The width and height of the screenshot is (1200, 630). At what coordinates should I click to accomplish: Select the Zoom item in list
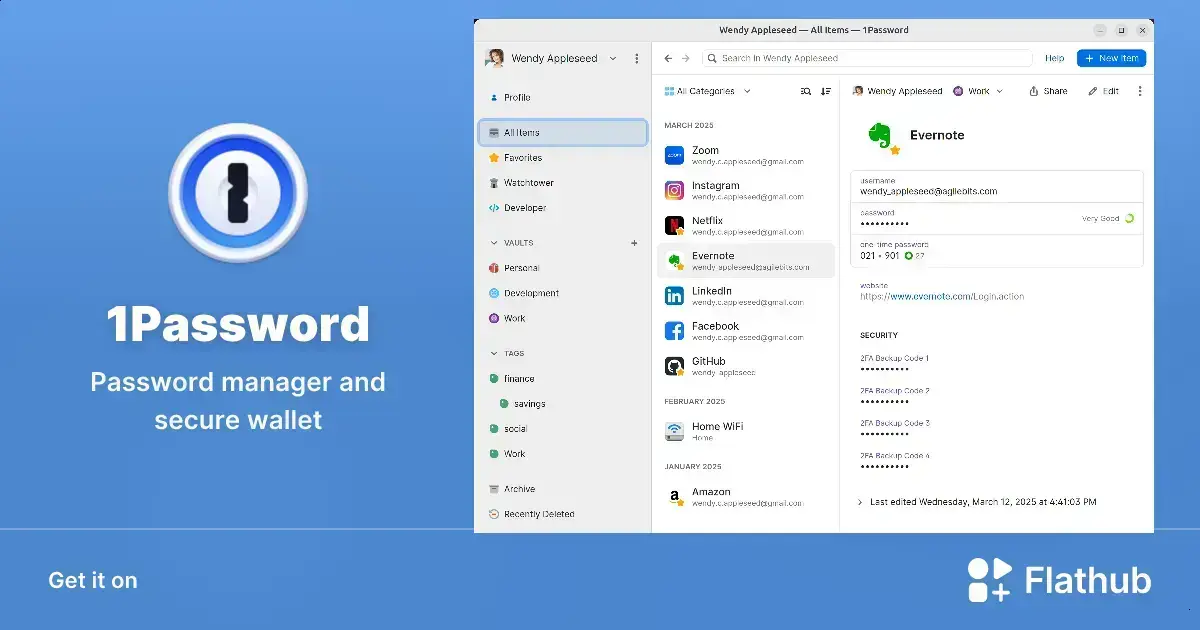746,156
